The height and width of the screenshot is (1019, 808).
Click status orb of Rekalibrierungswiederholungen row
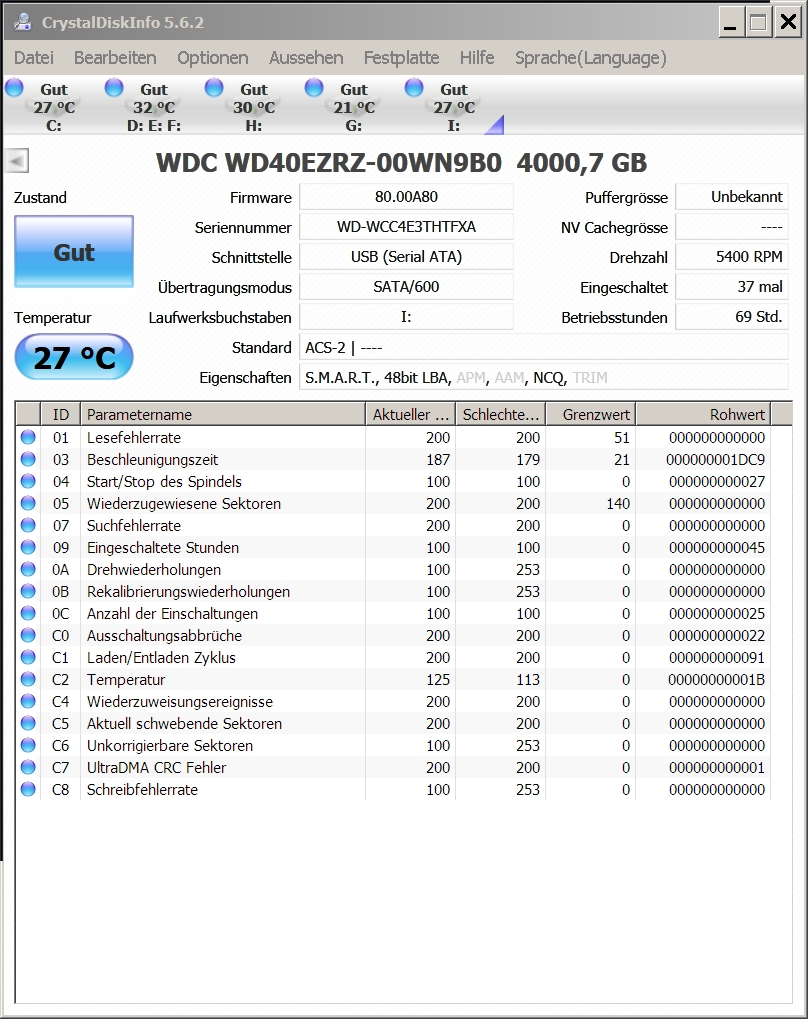(x=28, y=591)
